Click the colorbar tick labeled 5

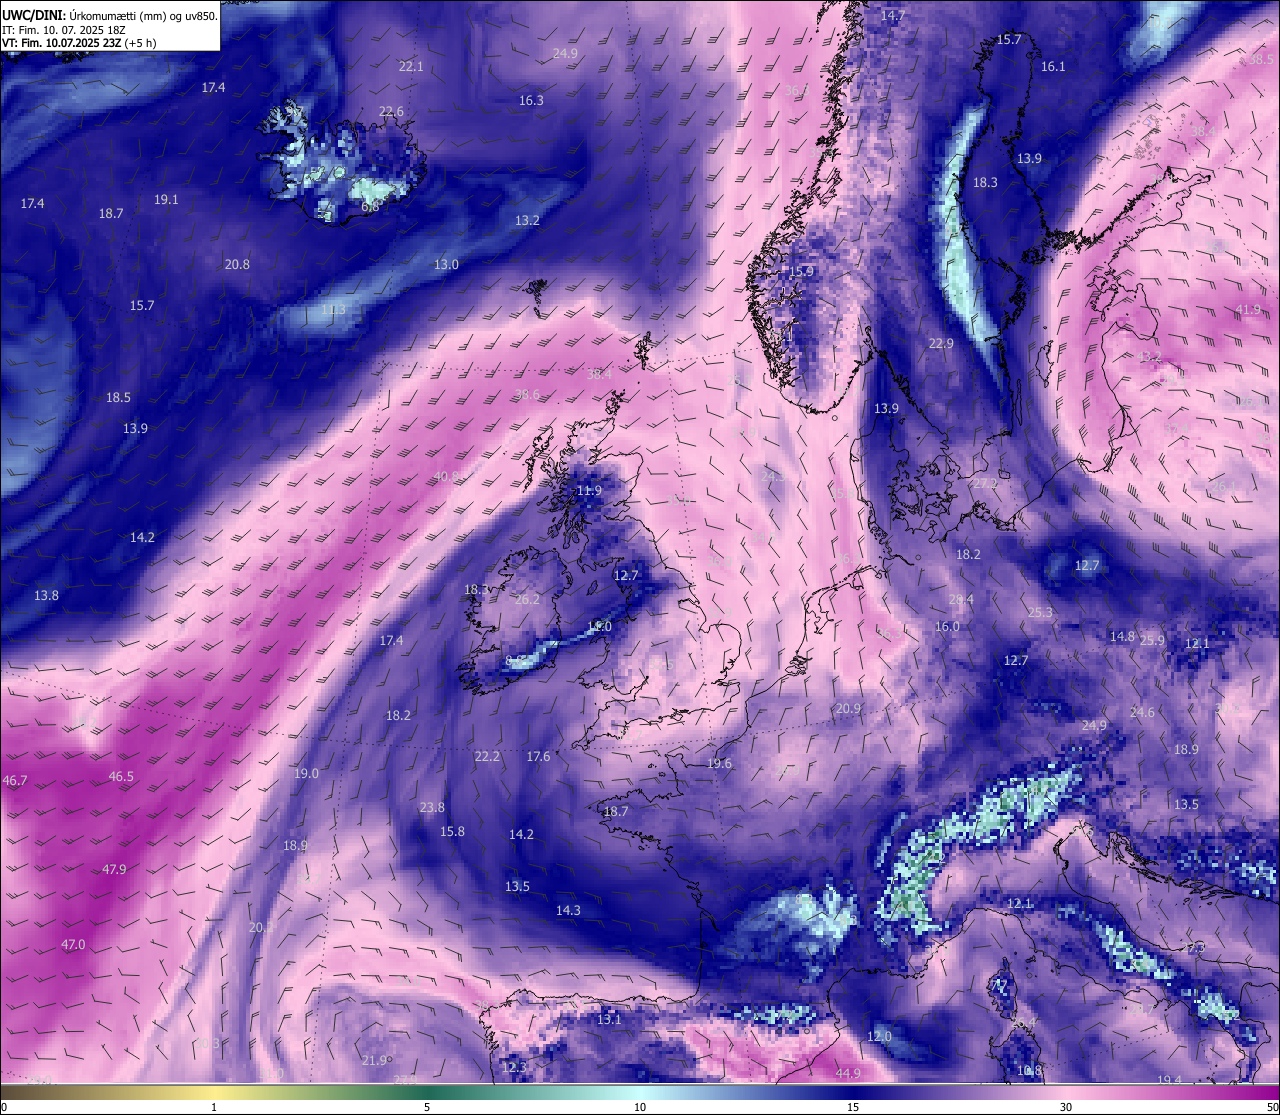[427, 1107]
